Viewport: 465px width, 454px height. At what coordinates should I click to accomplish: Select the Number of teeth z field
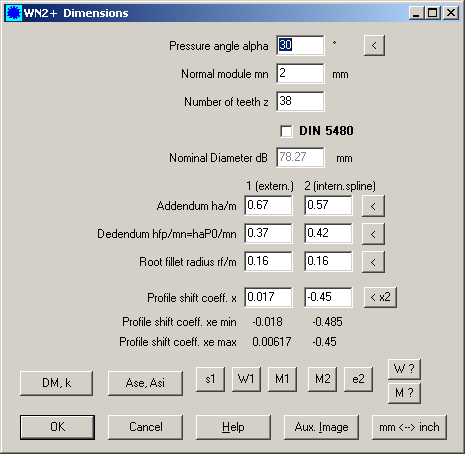tap(300, 101)
